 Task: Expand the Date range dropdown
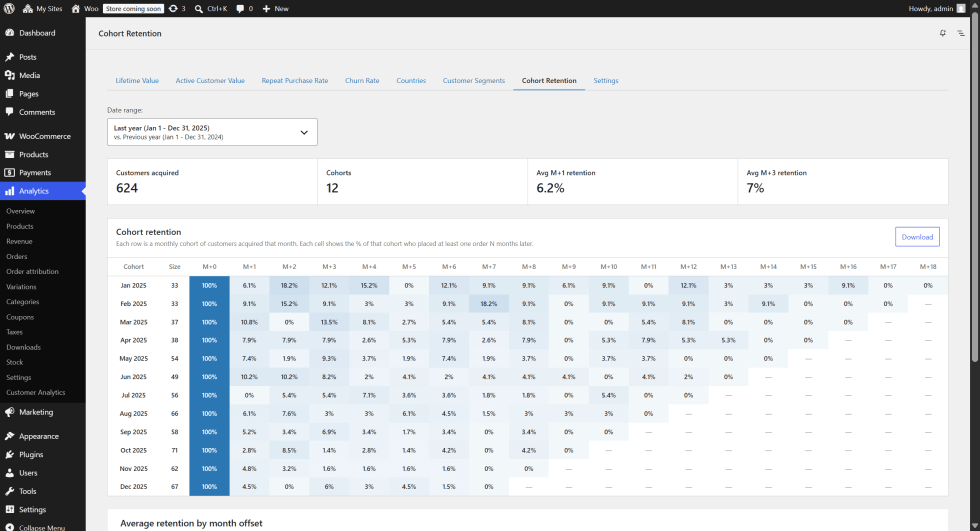tap(212, 132)
